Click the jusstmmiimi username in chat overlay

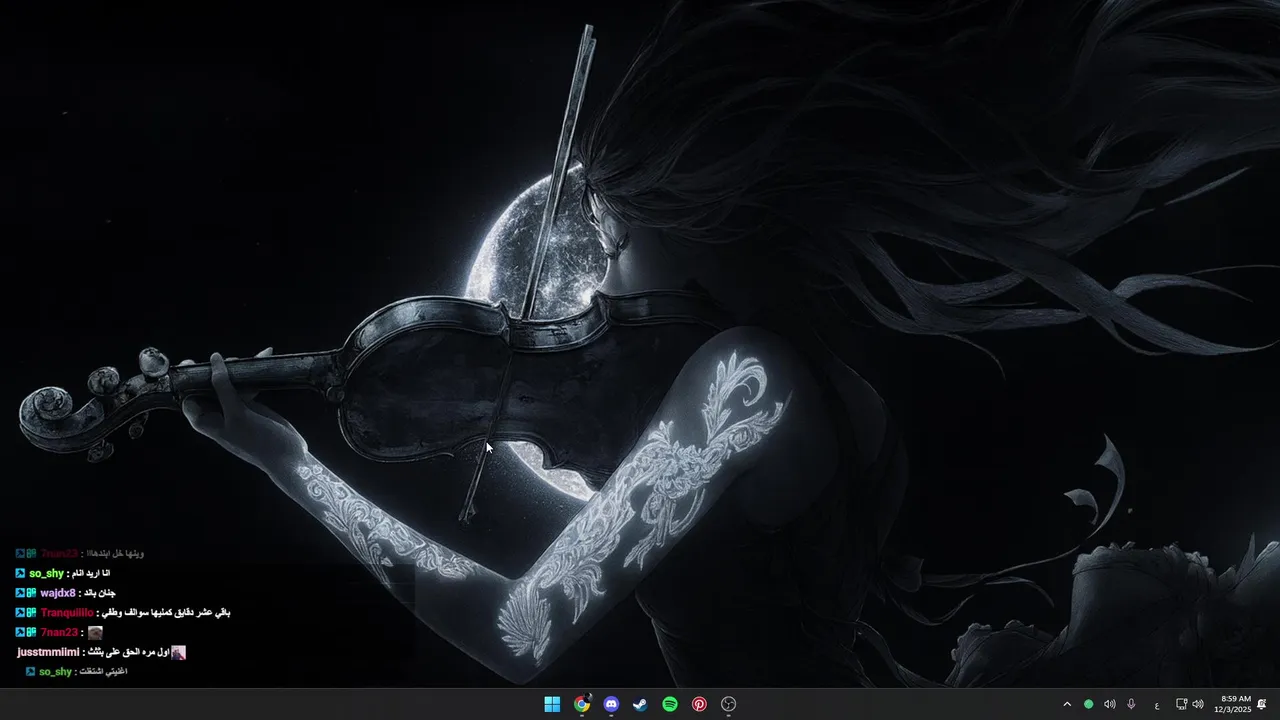[48, 652]
